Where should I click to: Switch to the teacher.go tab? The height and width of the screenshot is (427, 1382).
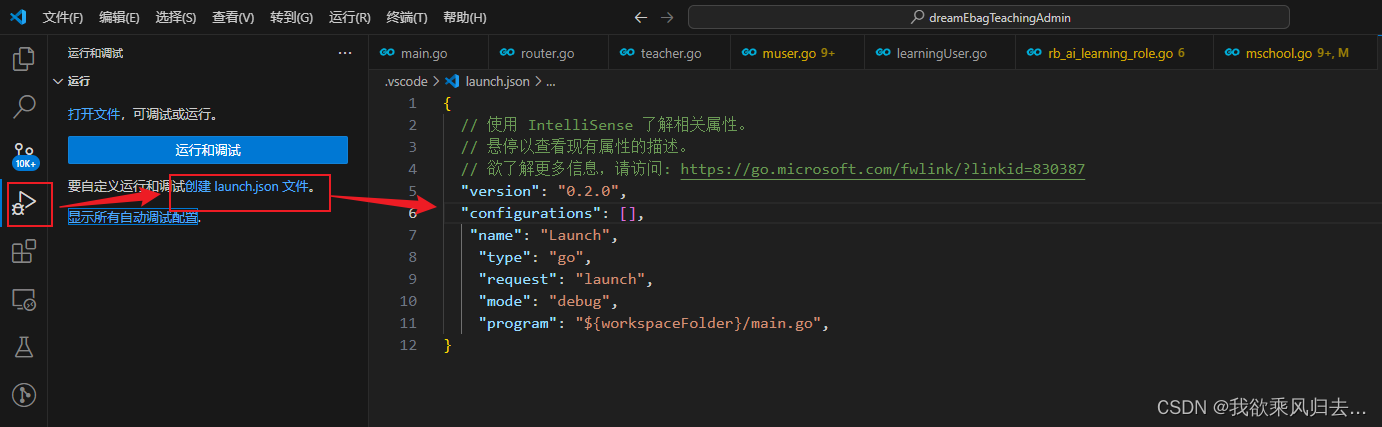coord(671,53)
